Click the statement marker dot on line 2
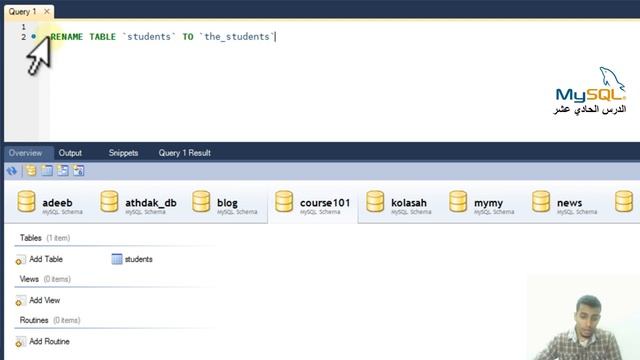This screenshot has height=360, width=640. click(x=33, y=37)
